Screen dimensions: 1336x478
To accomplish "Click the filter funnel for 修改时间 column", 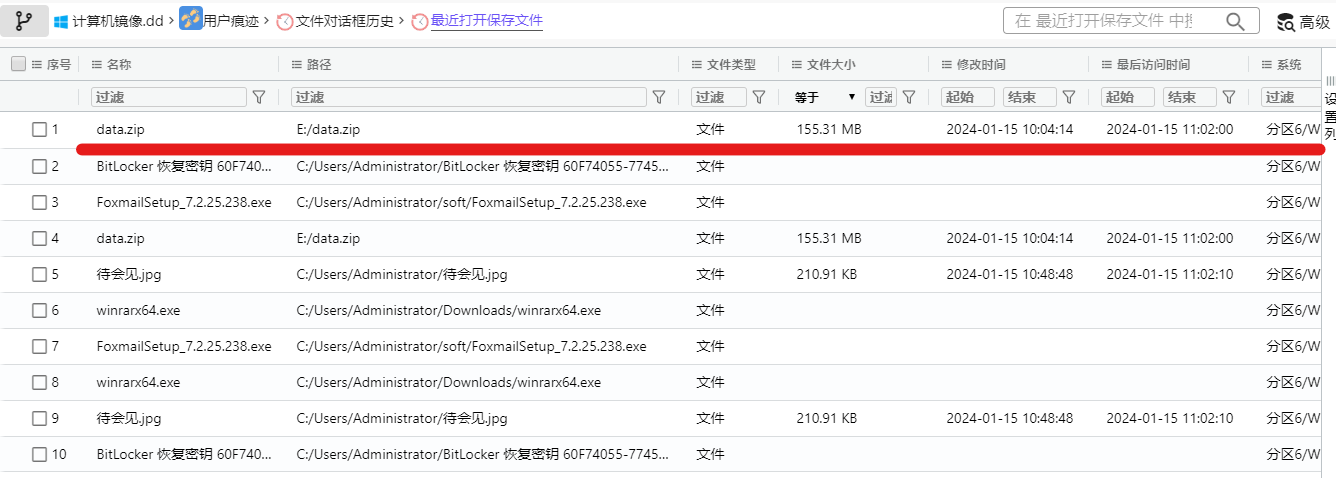I will point(1069,97).
